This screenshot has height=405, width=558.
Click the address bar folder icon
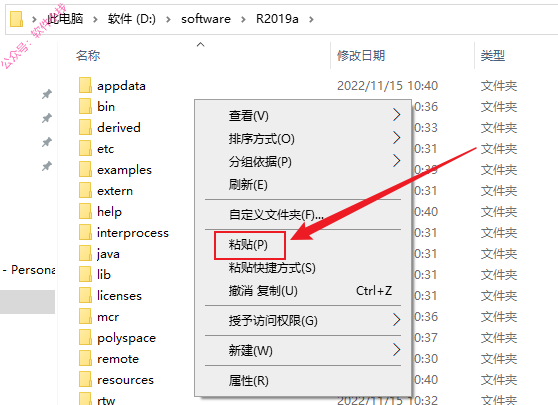pyautogui.click(x=16, y=19)
